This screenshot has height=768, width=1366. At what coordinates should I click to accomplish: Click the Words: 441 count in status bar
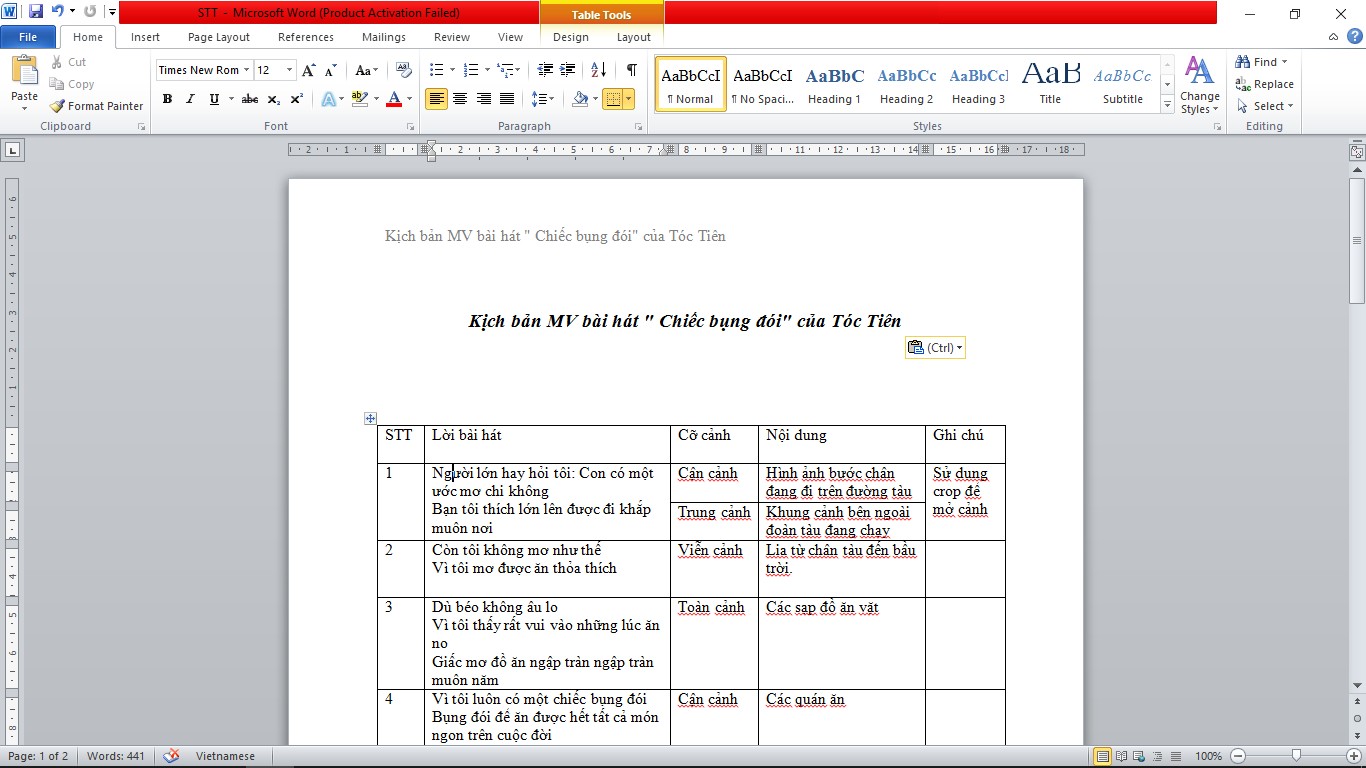tap(116, 756)
